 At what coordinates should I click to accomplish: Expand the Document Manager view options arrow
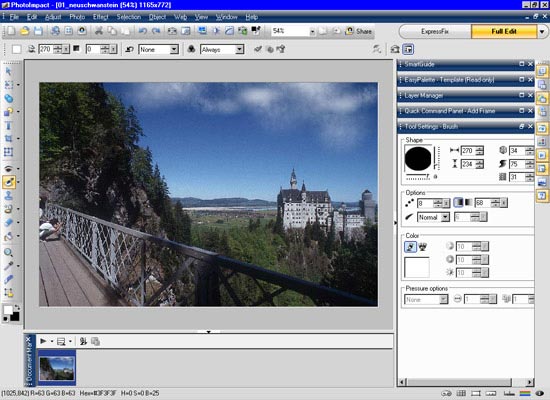(70, 341)
